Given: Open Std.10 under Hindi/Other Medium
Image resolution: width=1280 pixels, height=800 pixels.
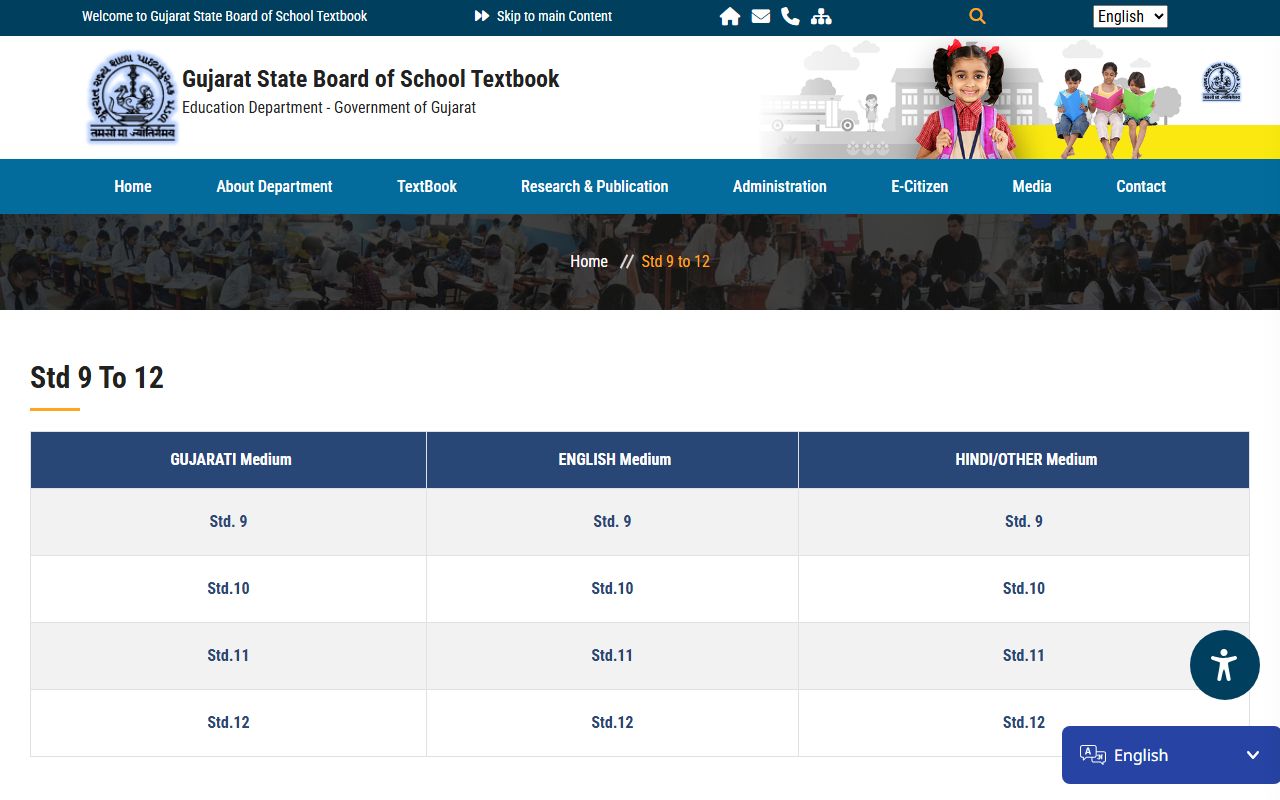Looking at the screenshot, I should tap(1024, 588).
